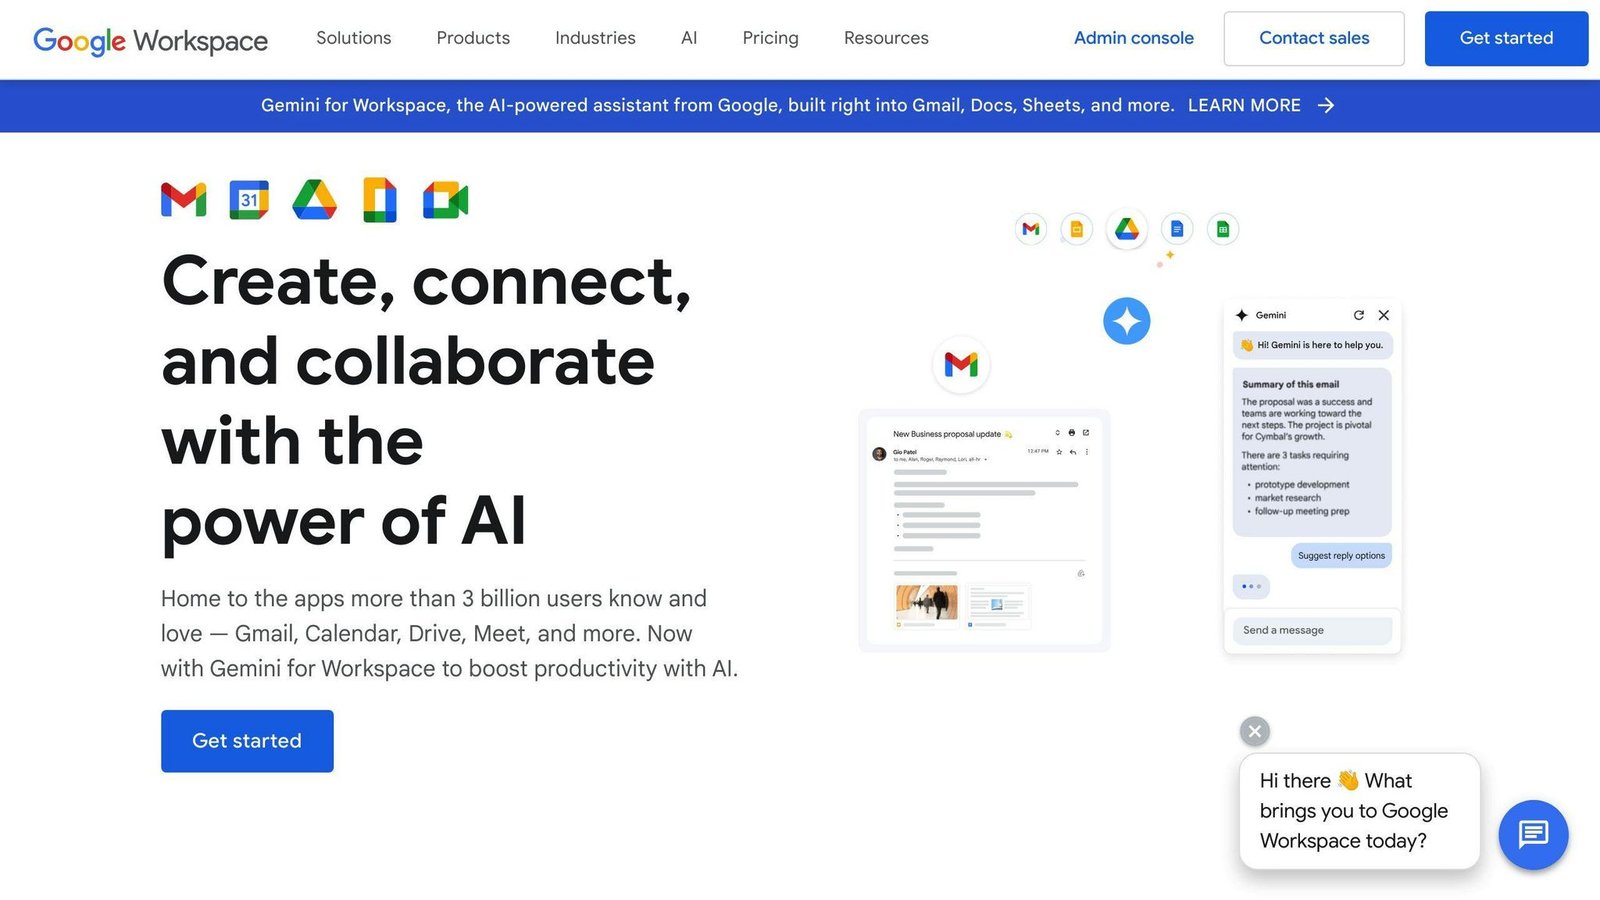
Task: Click the print icon in the email card
Action: (1072, 433)
